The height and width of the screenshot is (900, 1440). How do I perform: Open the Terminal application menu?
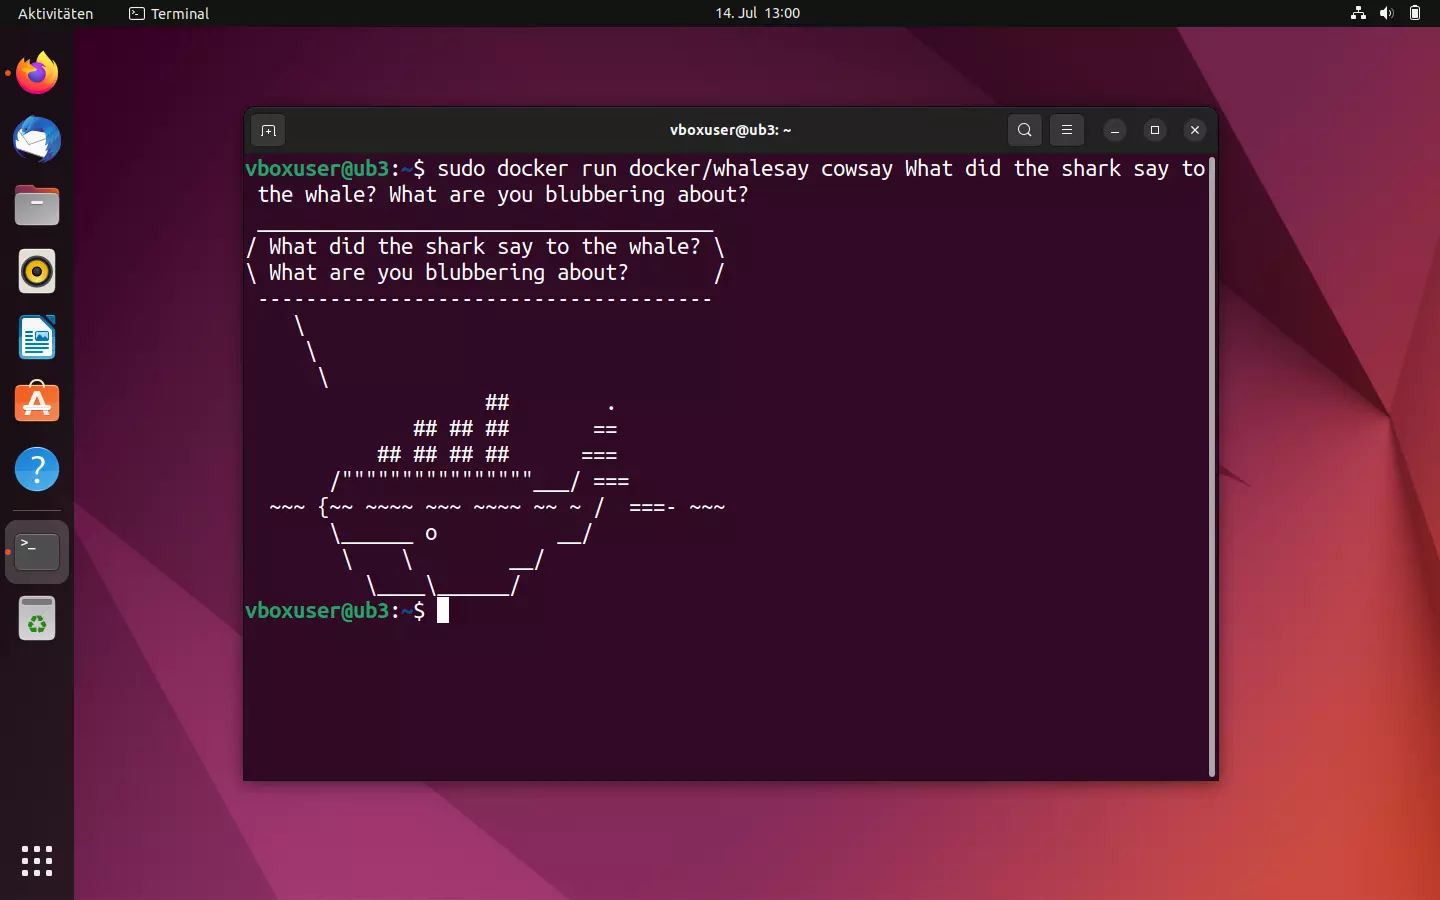click(x=168, y=14)
